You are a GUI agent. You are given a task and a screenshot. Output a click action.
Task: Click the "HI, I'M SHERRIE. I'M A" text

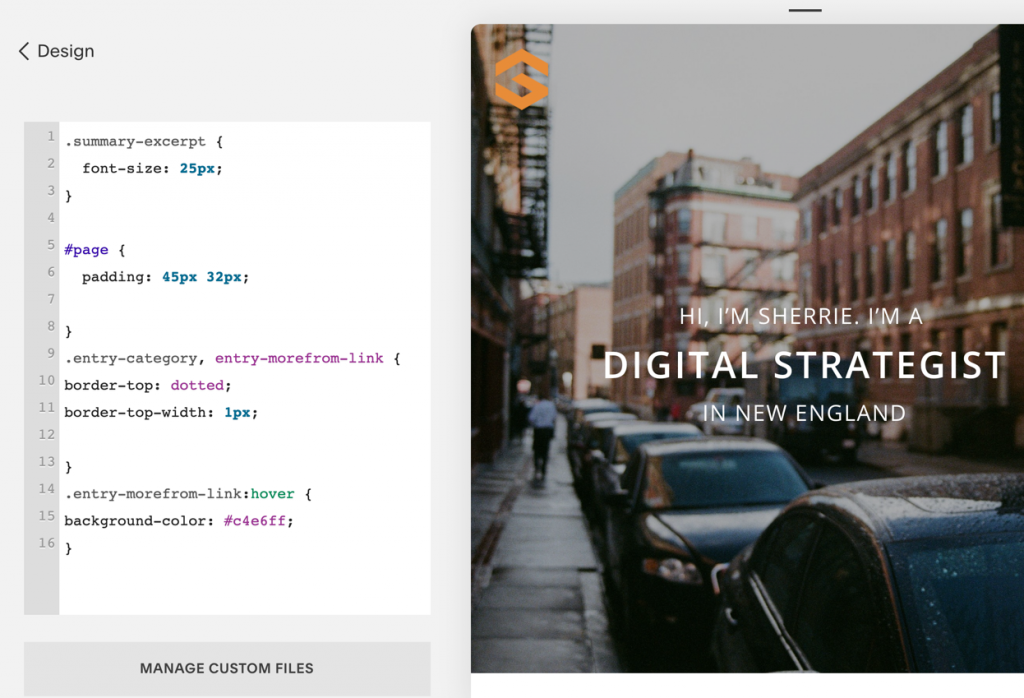click(801, 316)
